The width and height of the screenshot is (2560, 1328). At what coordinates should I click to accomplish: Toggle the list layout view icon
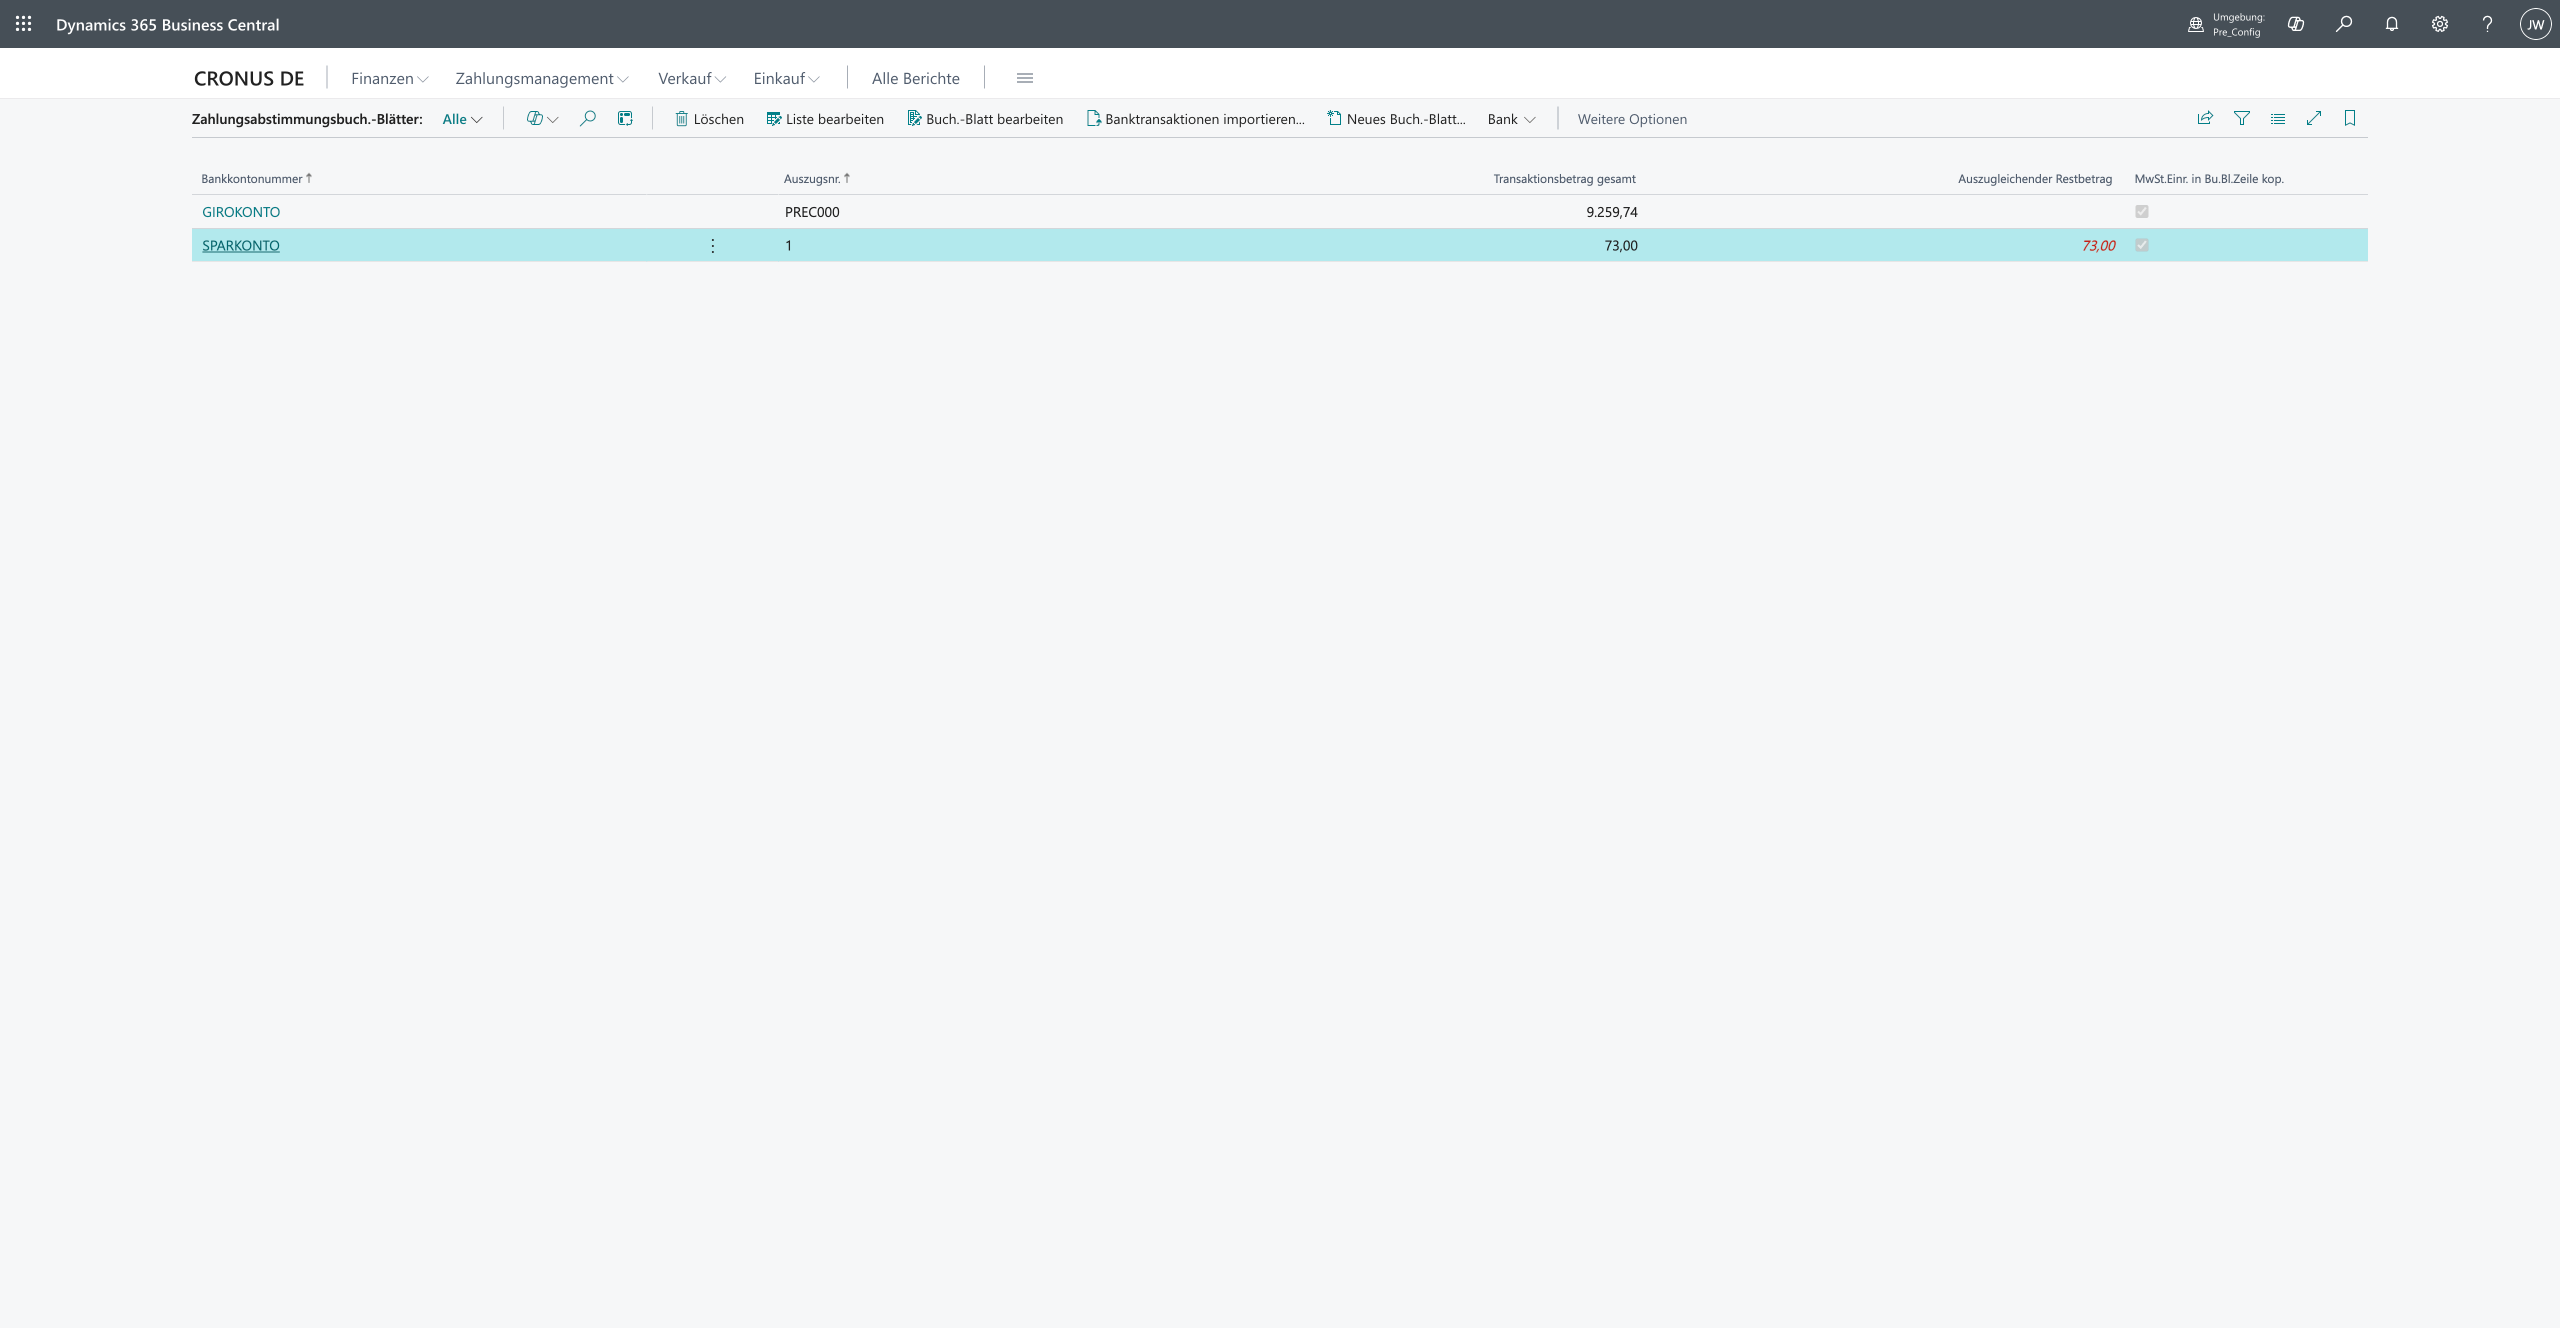(x=2278, y=119)
